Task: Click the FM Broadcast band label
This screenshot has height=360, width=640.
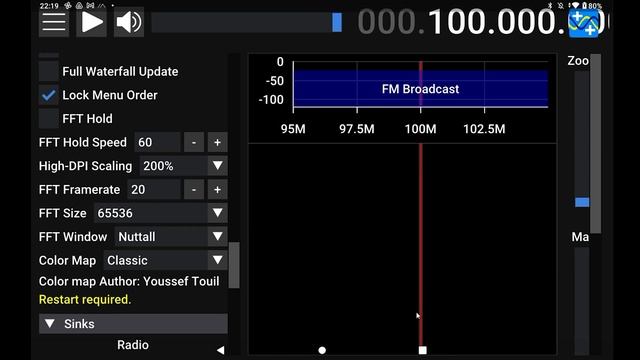Action: [420, 89]
